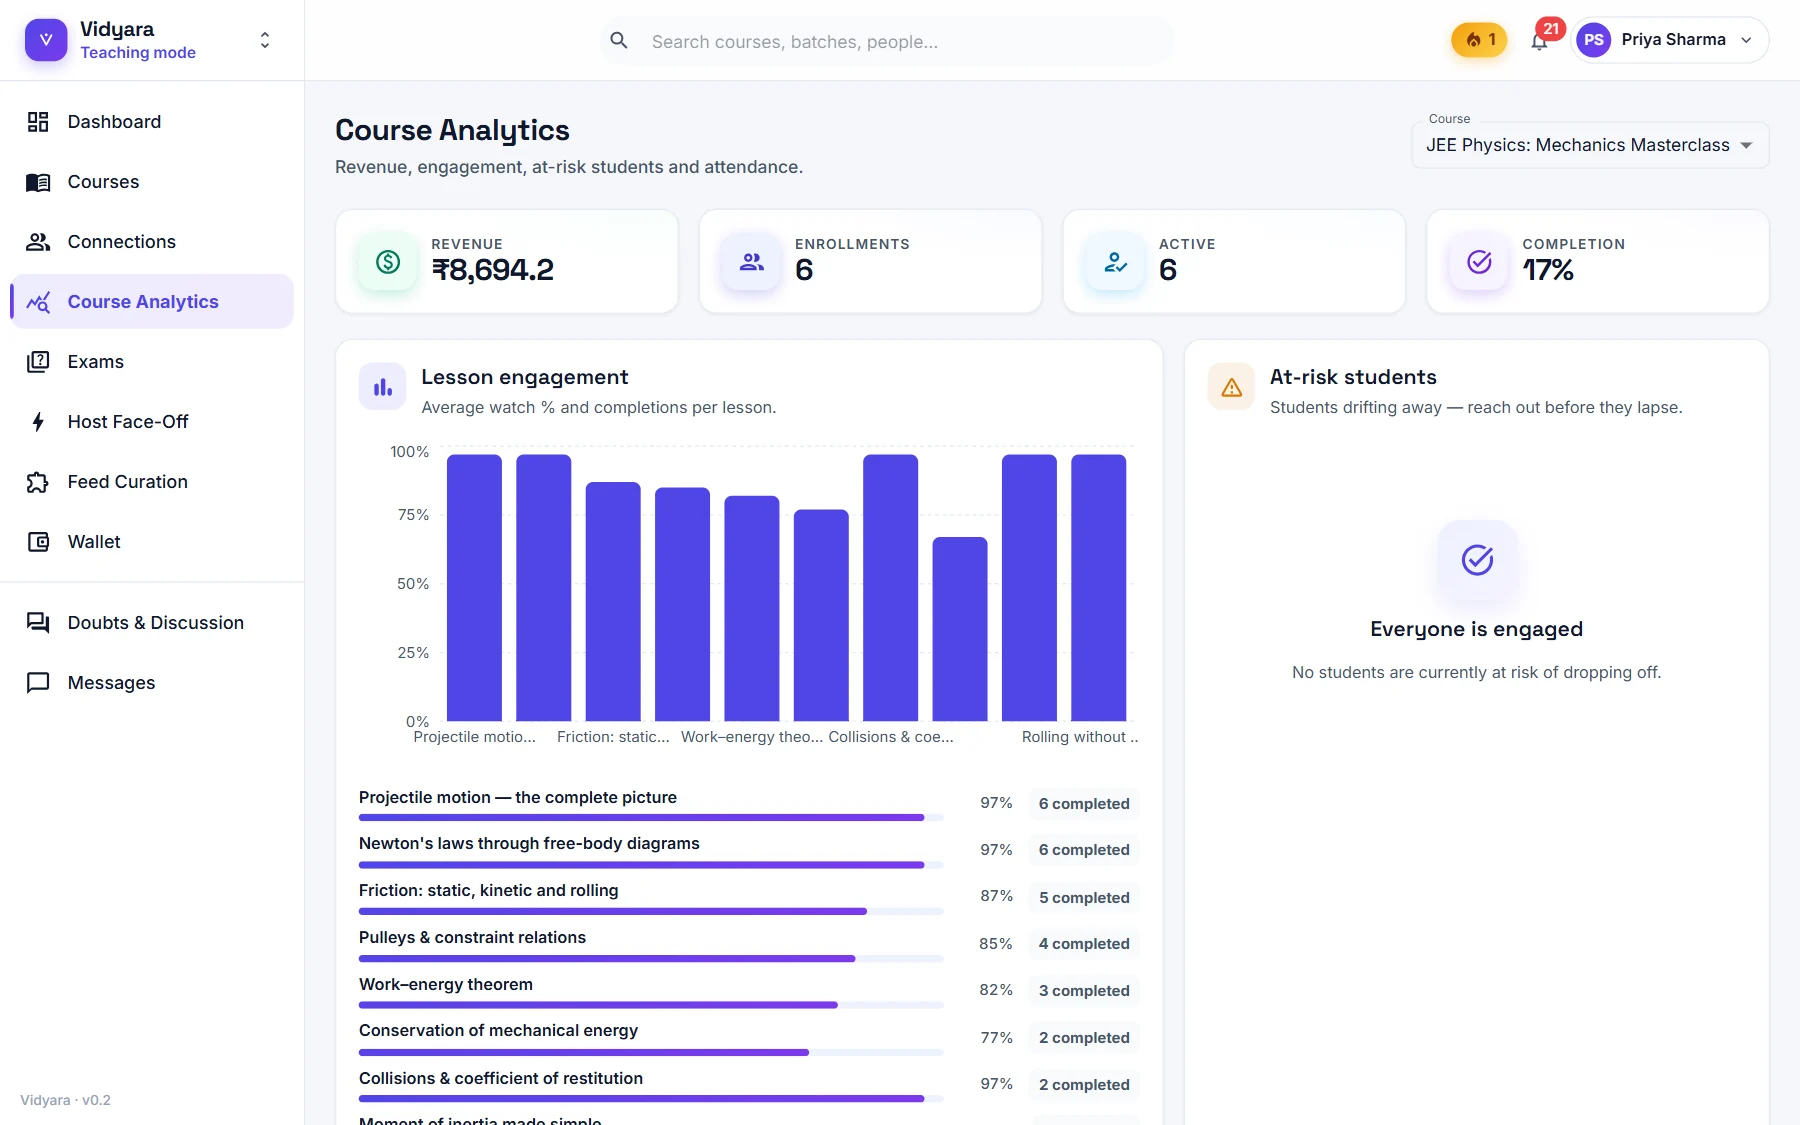
Task: Click the Host Face-Off lightning icon
Action: coord(38,422)
